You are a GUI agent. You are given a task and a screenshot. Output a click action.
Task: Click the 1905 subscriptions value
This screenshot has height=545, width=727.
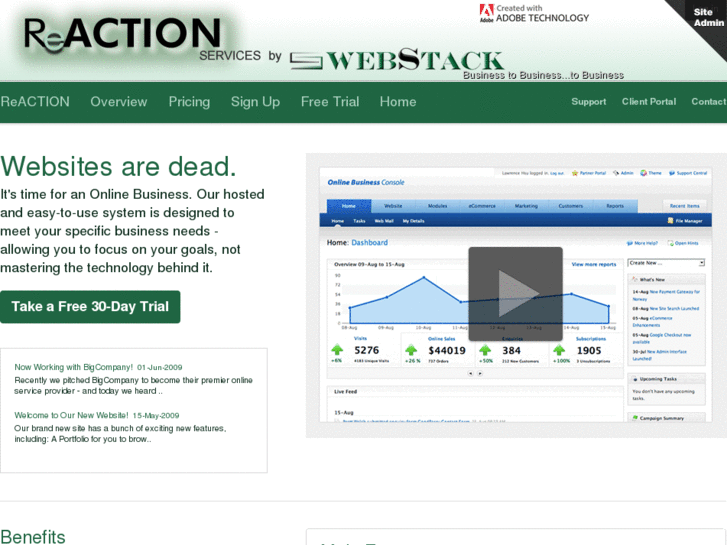point(589,350)
